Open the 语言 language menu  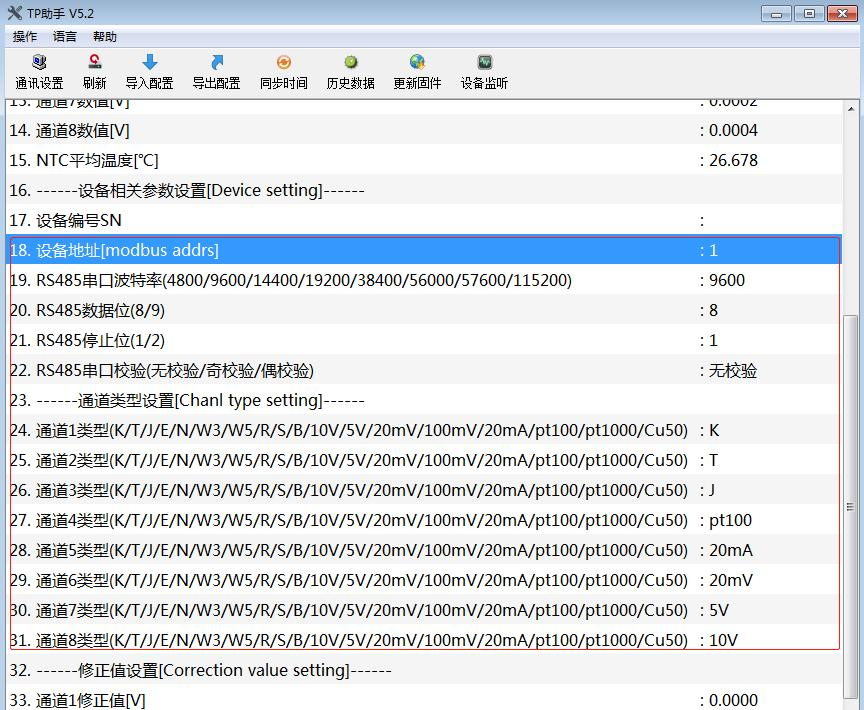click(x=65, y=37)
